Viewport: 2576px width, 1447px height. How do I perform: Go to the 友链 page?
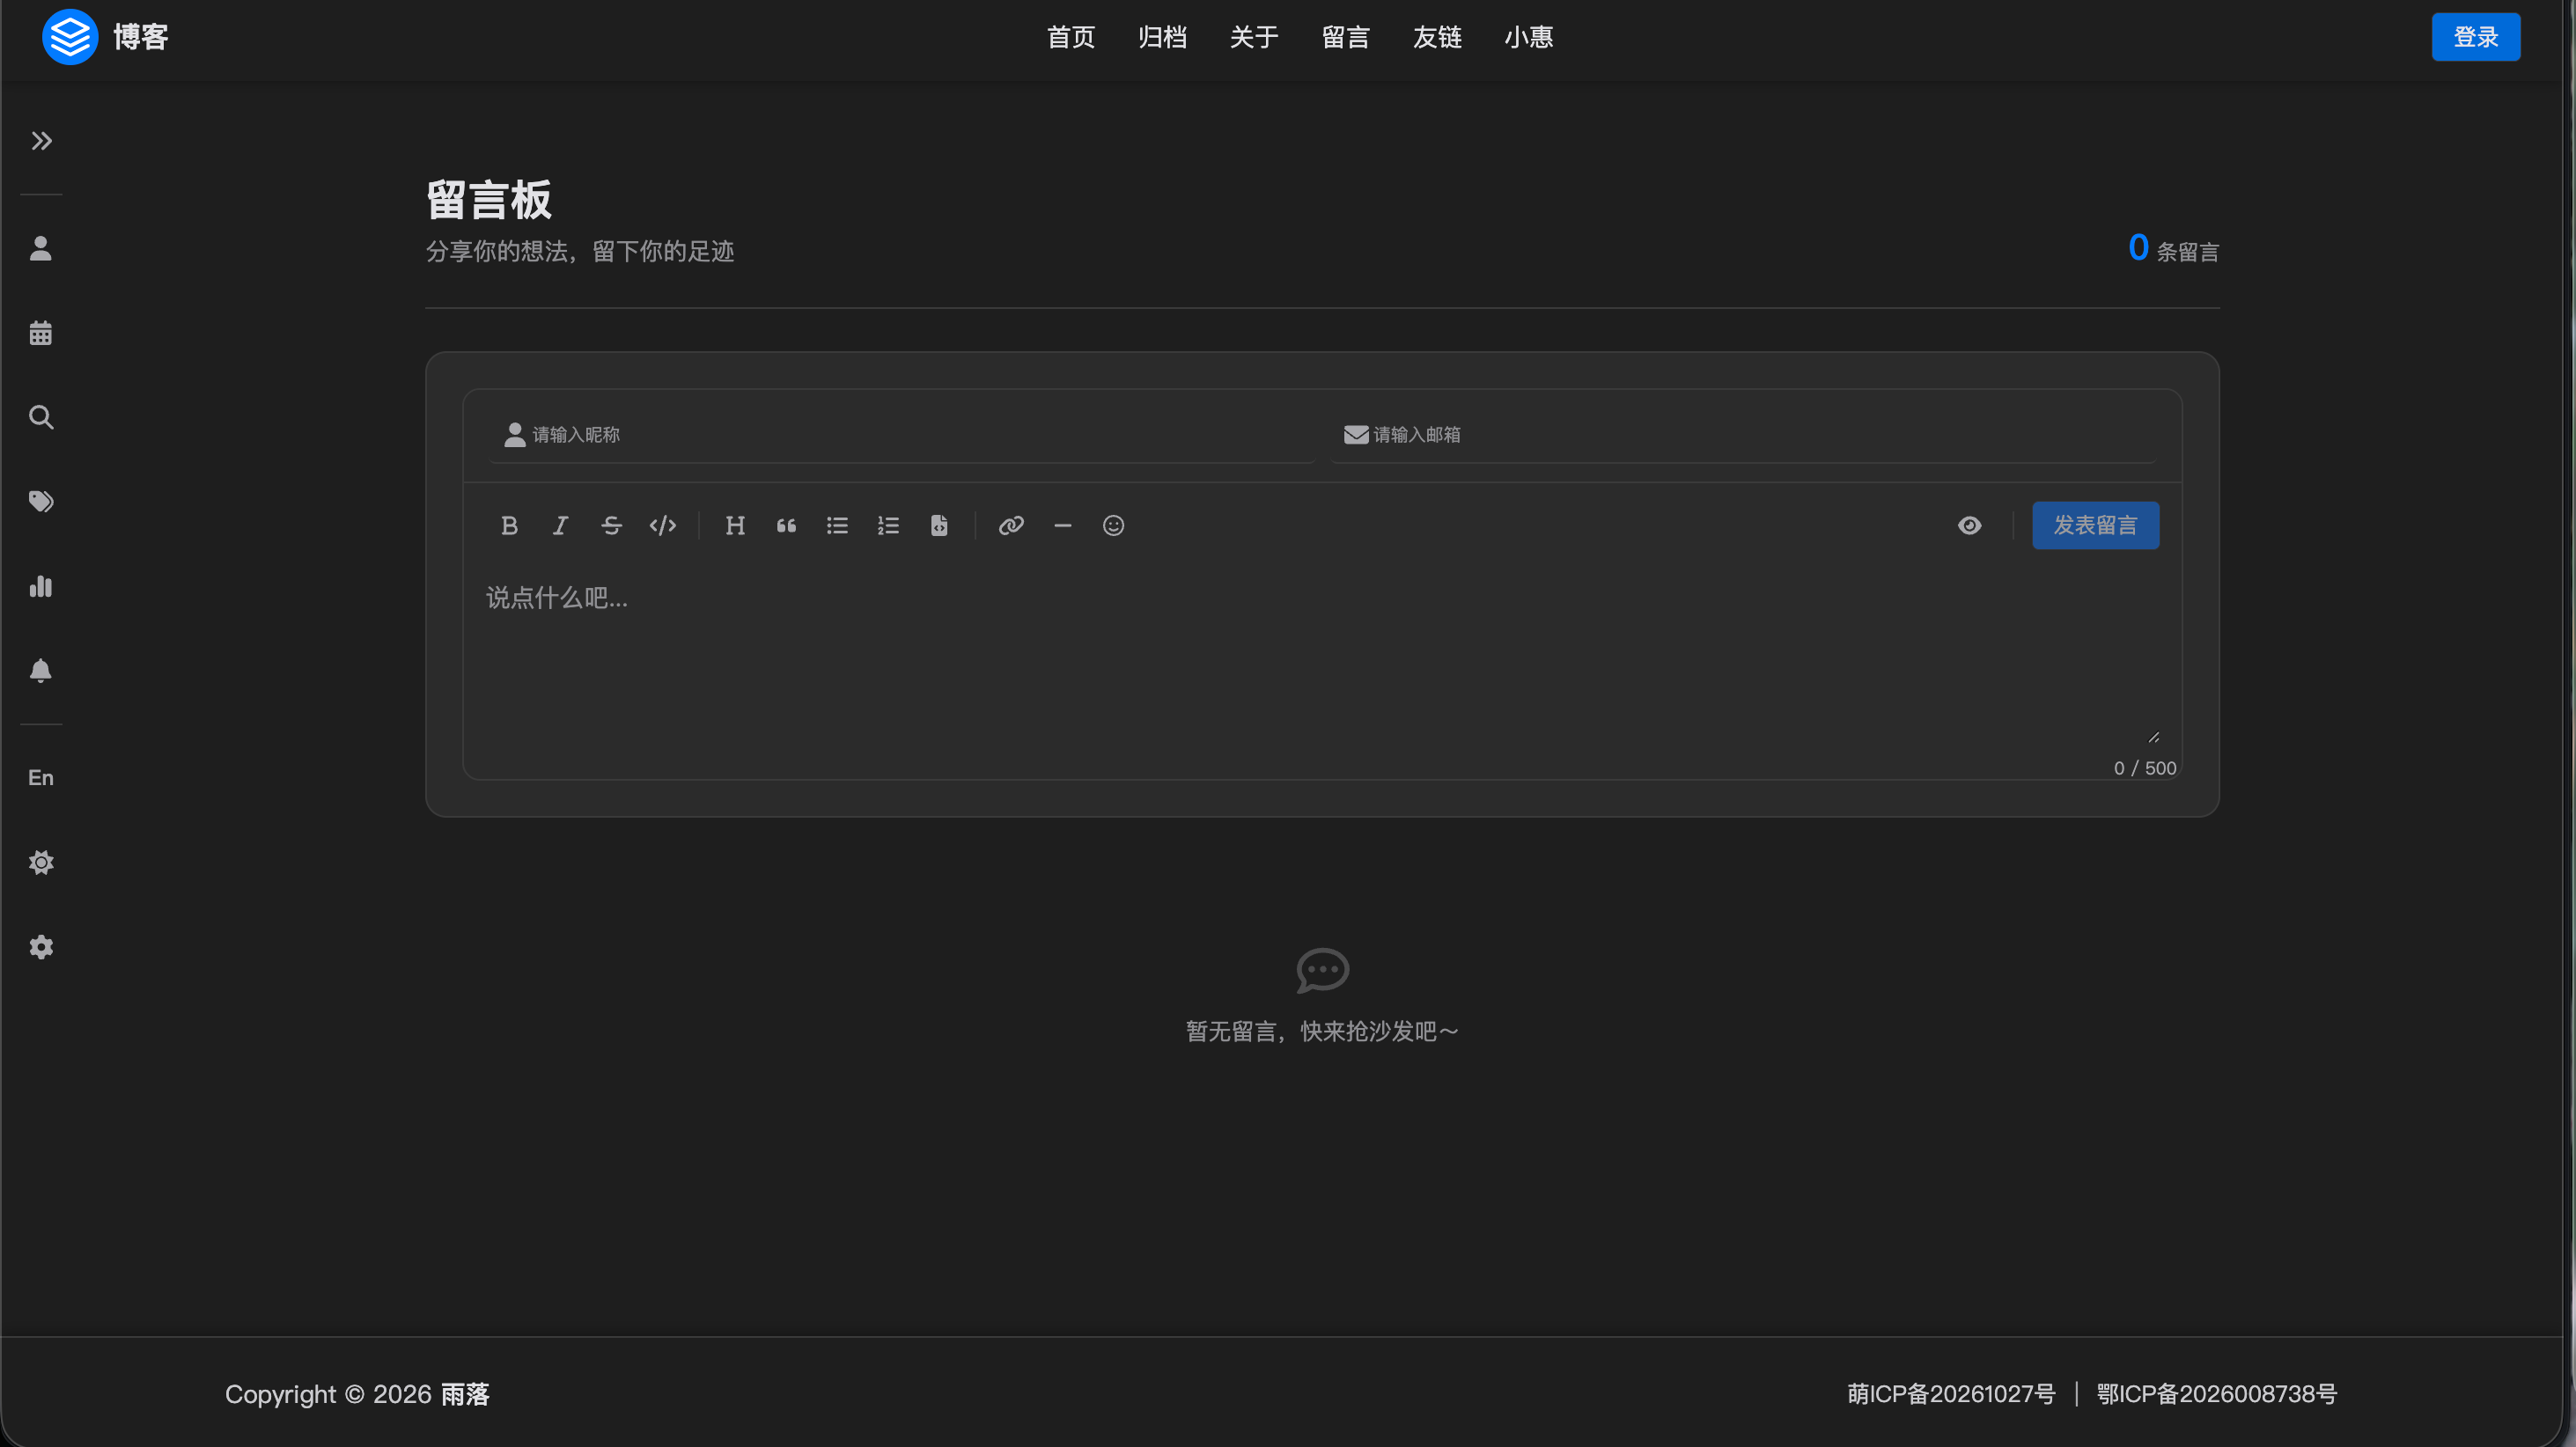point(1437,37)
